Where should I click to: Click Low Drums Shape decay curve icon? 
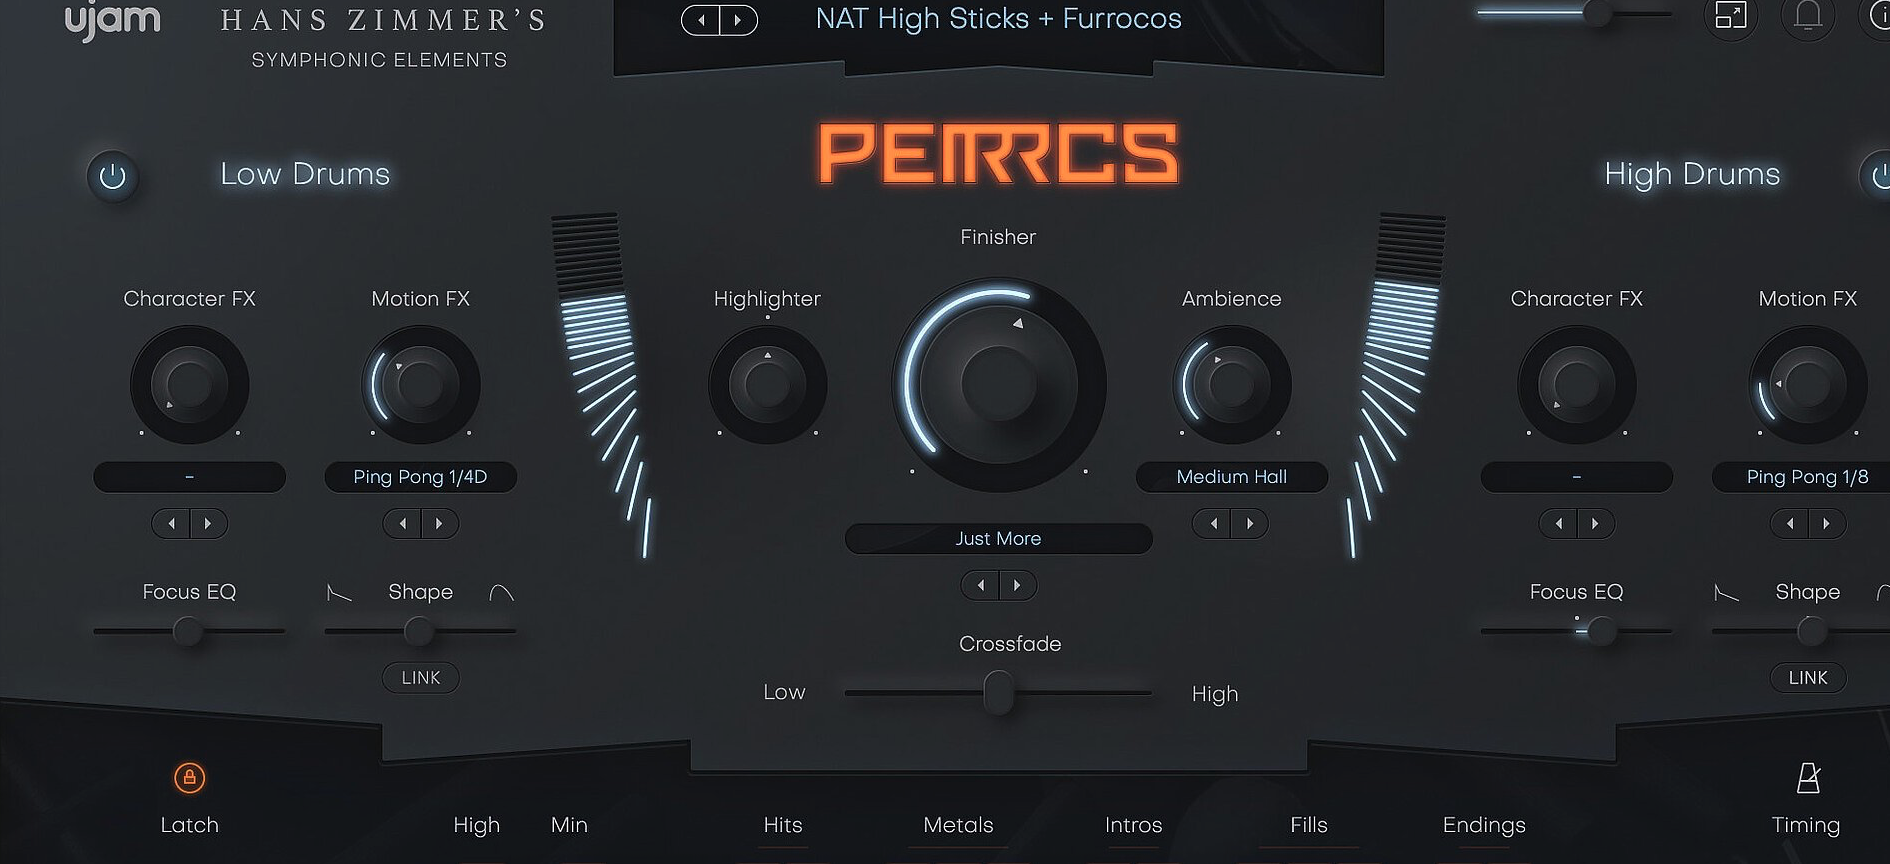pyautogui.click(x=340, y=593)
